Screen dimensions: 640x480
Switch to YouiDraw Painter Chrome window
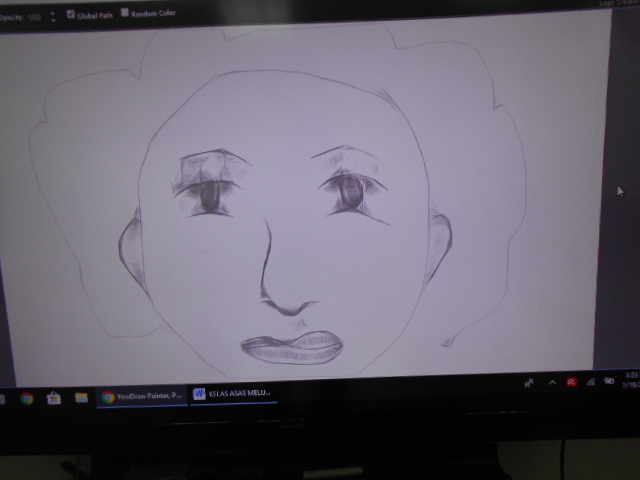tap(142, 396)
